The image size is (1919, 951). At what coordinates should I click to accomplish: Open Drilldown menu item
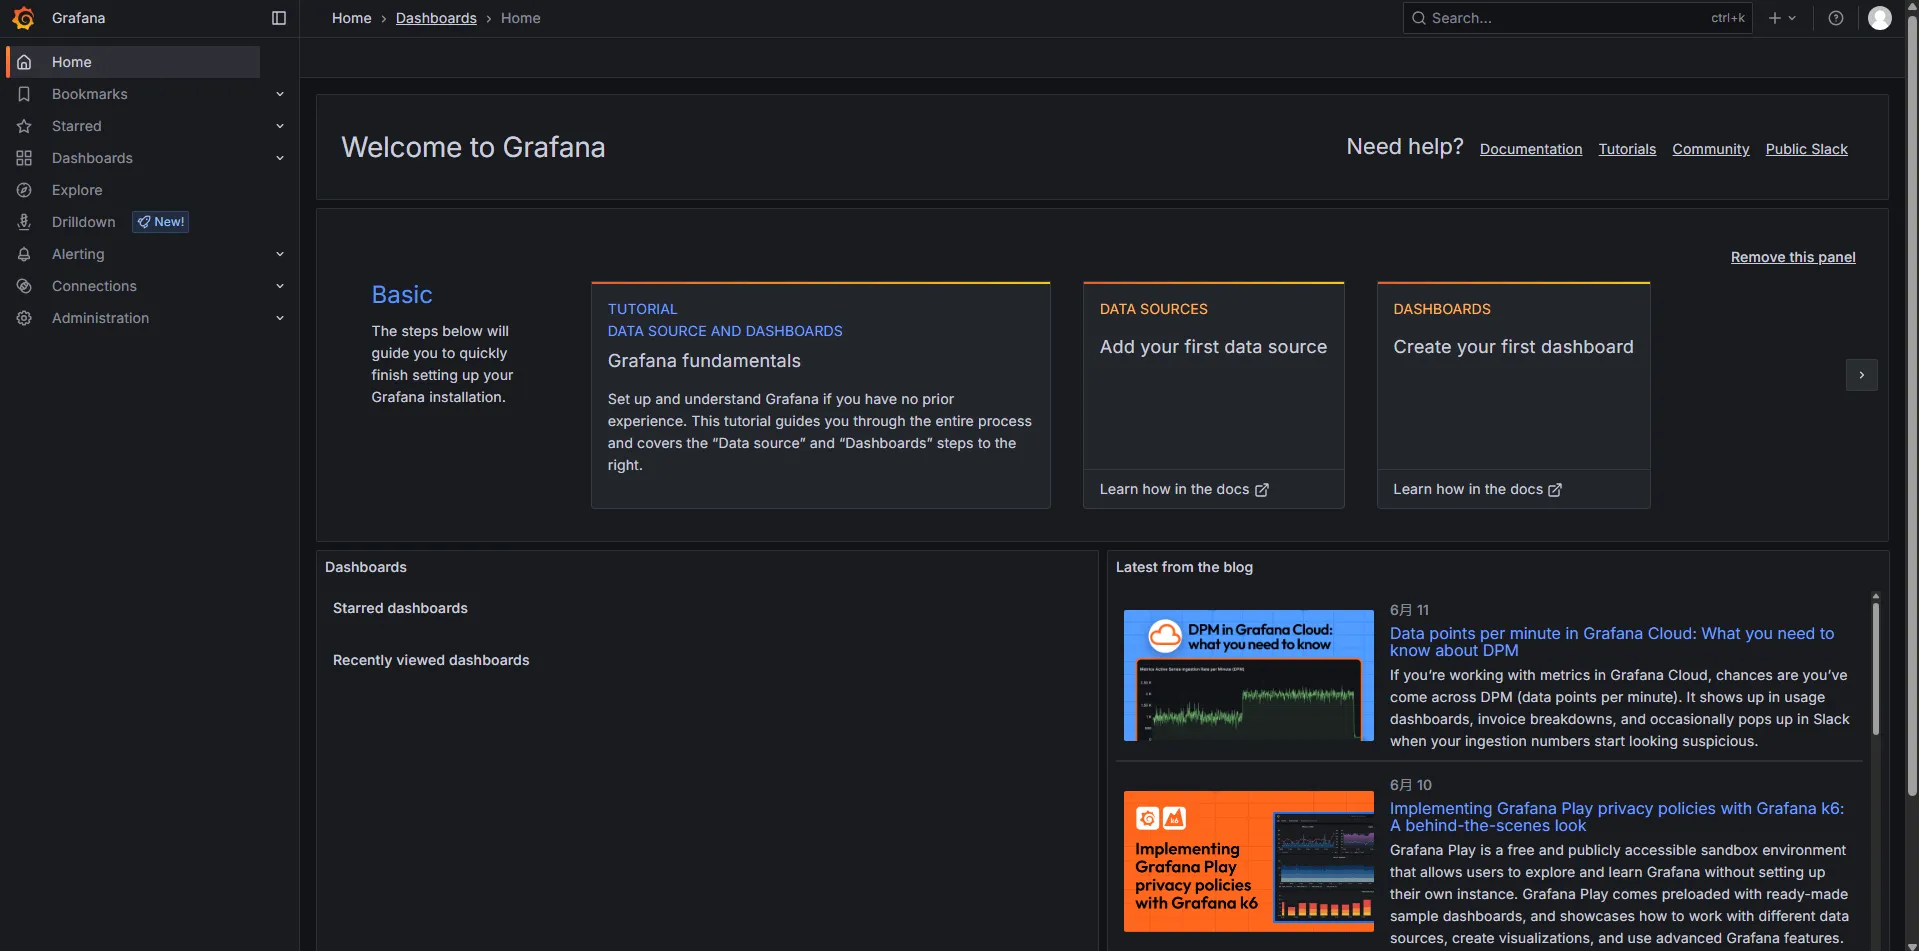pyautogui.click(x=84, y=222)
